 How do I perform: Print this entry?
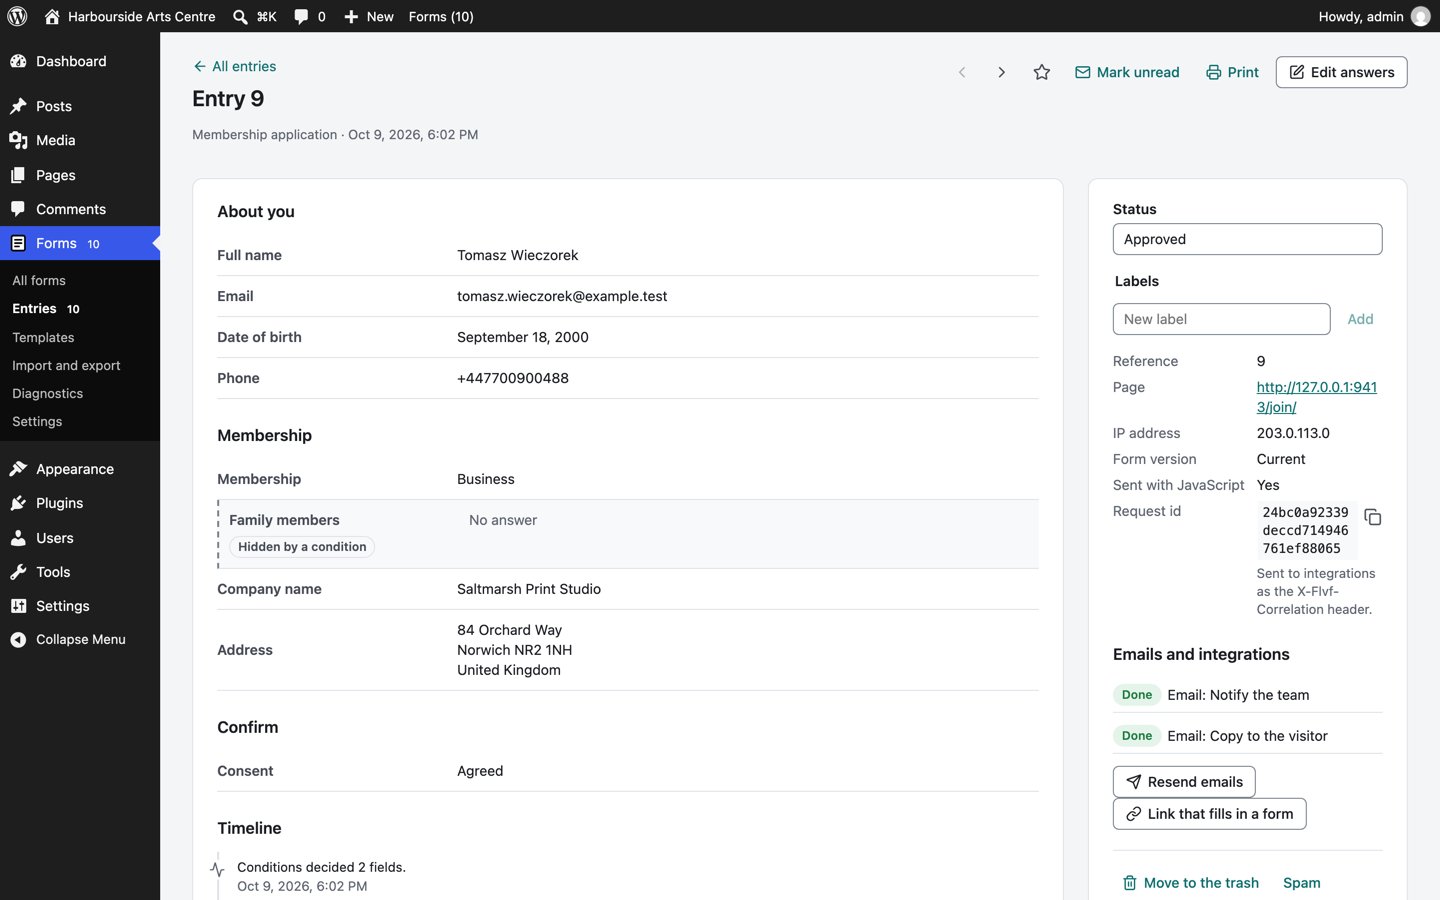coord(1232,72)
